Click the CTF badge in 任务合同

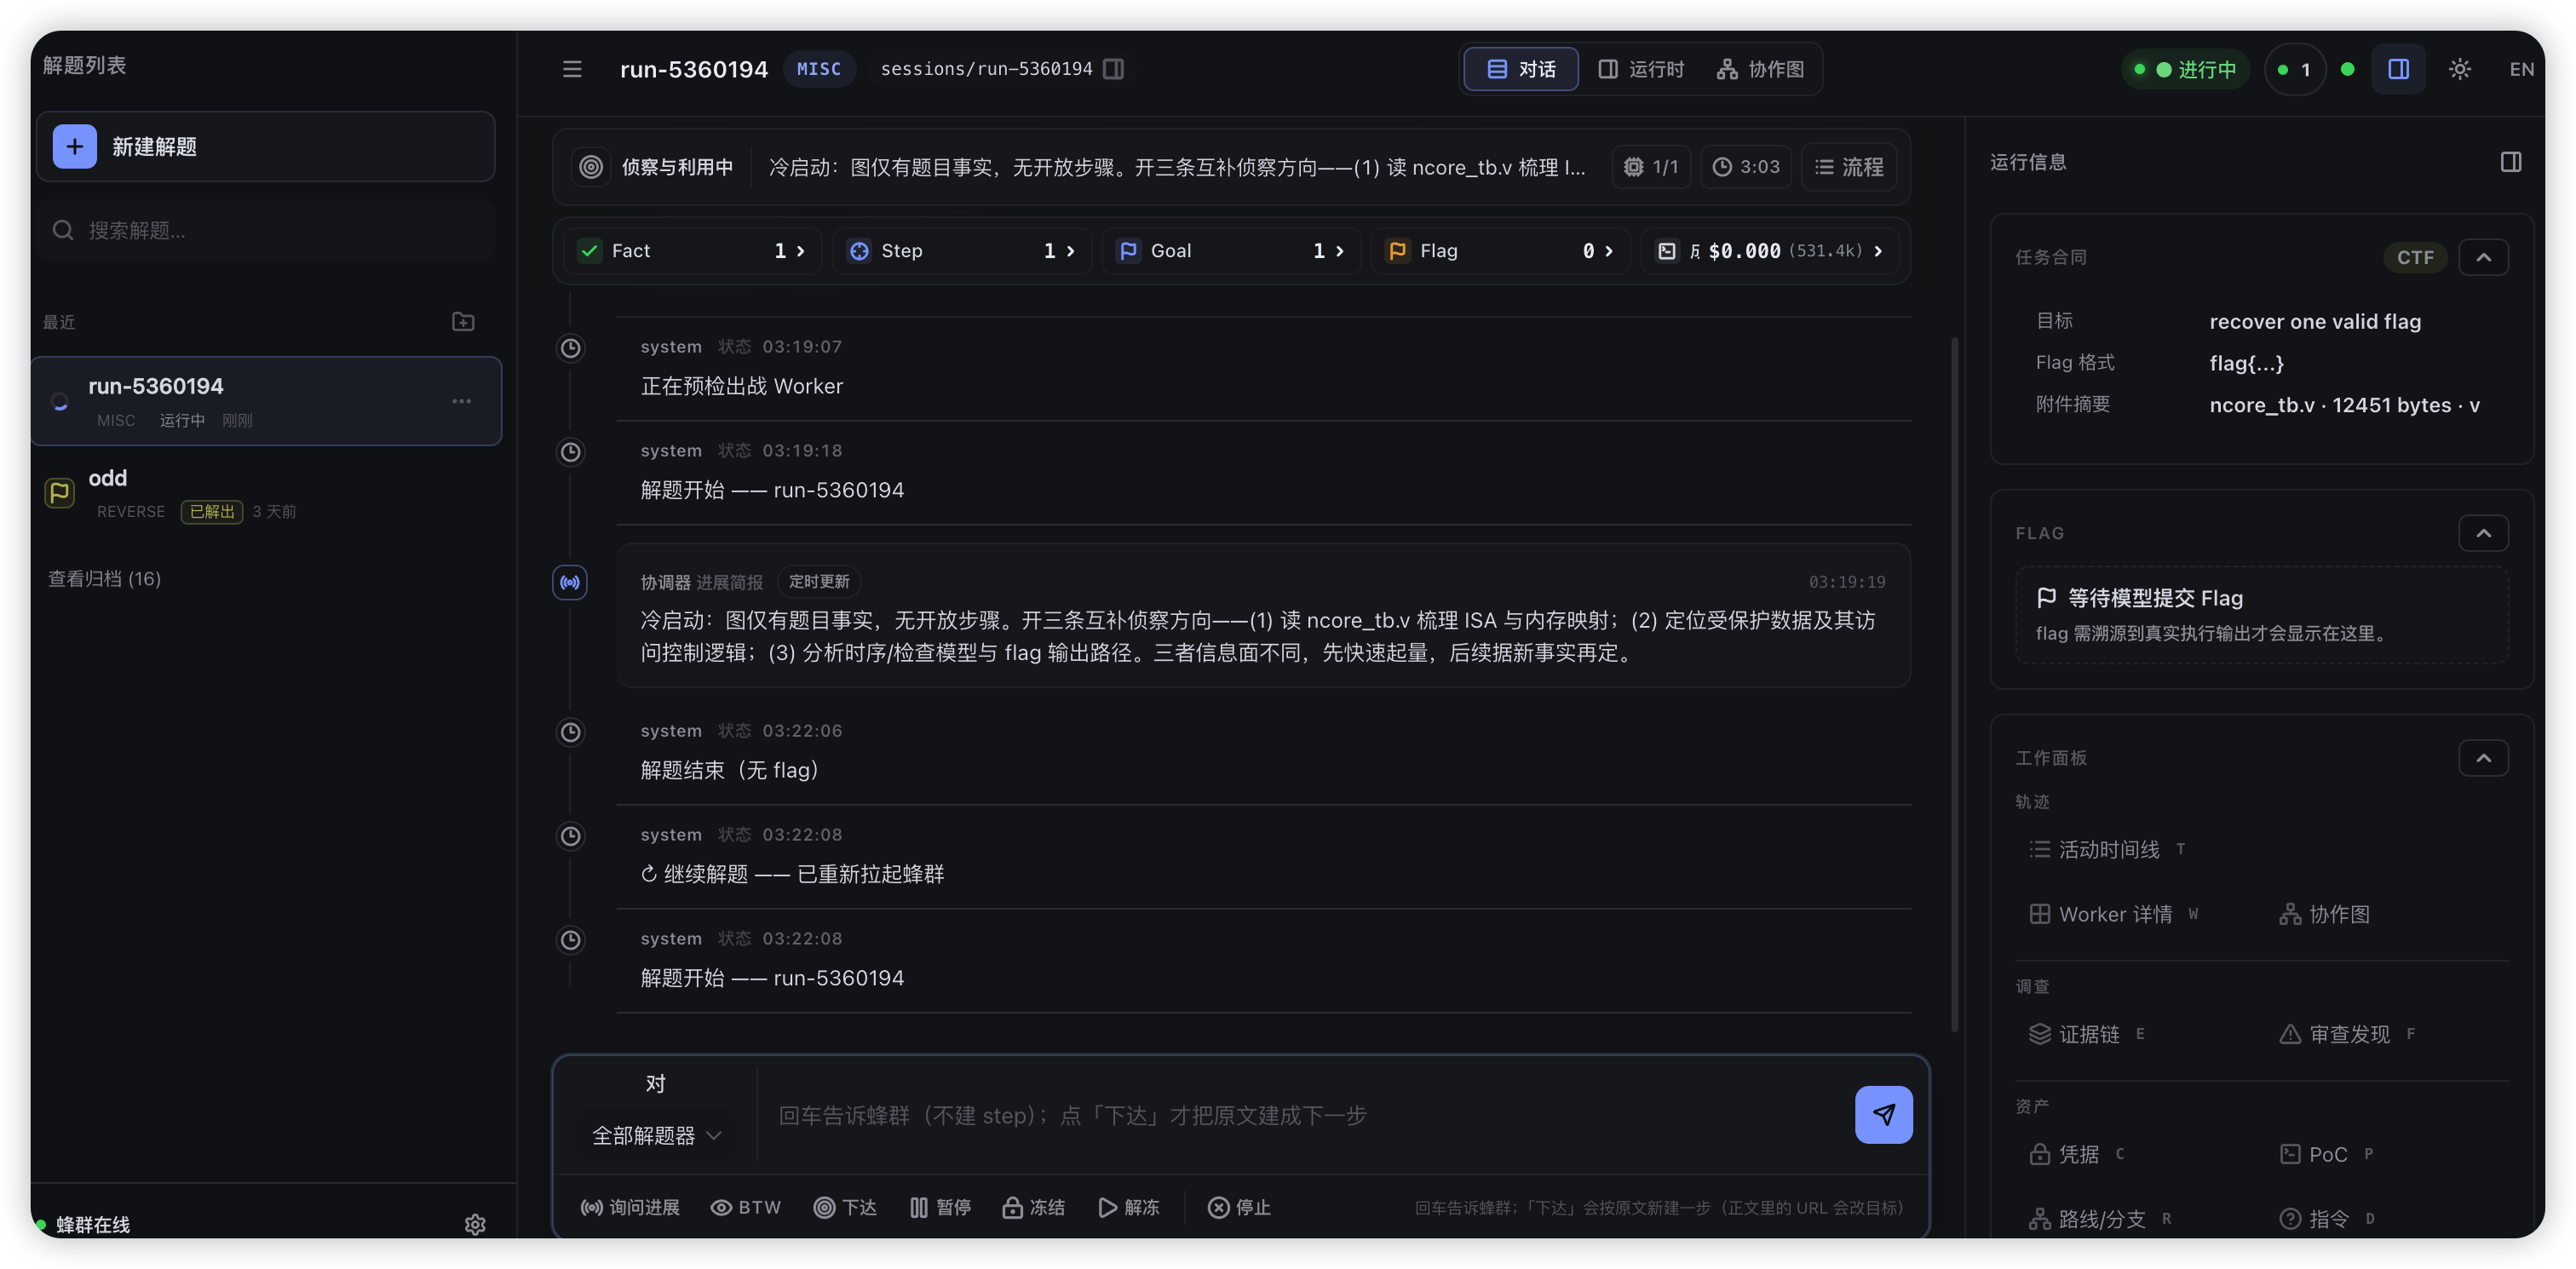2415,257
